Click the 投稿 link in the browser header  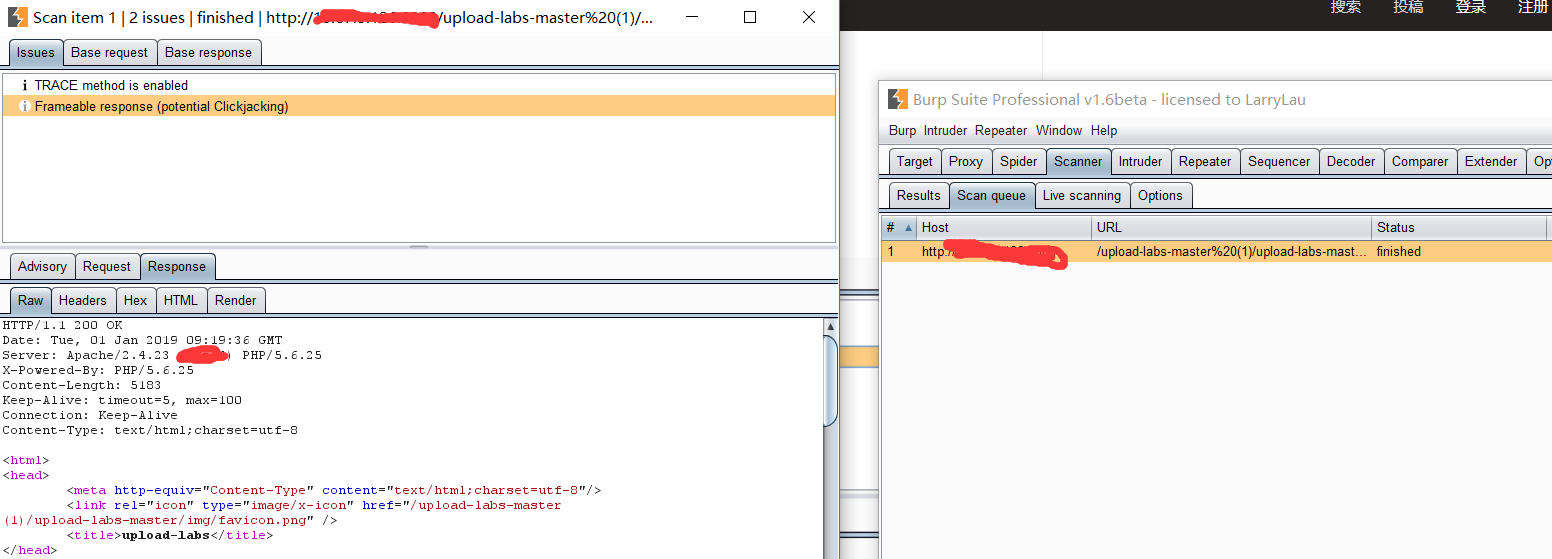[1408, 7]
